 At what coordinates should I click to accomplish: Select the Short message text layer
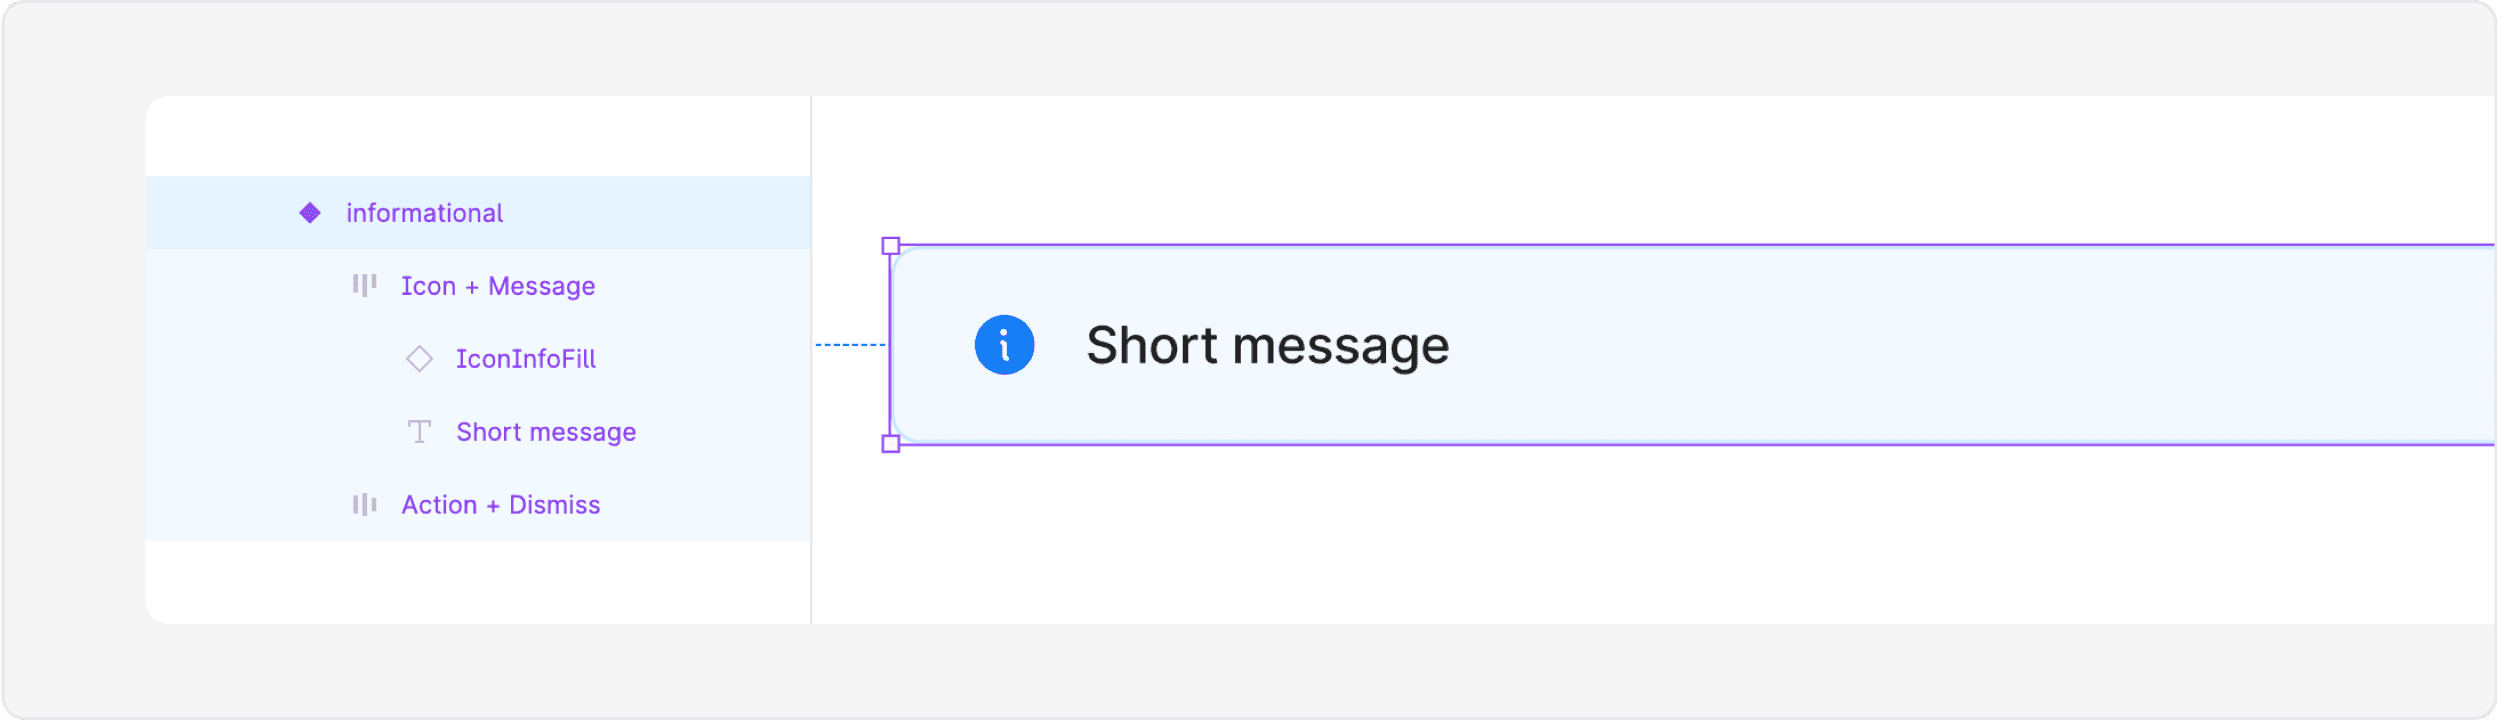546,431
